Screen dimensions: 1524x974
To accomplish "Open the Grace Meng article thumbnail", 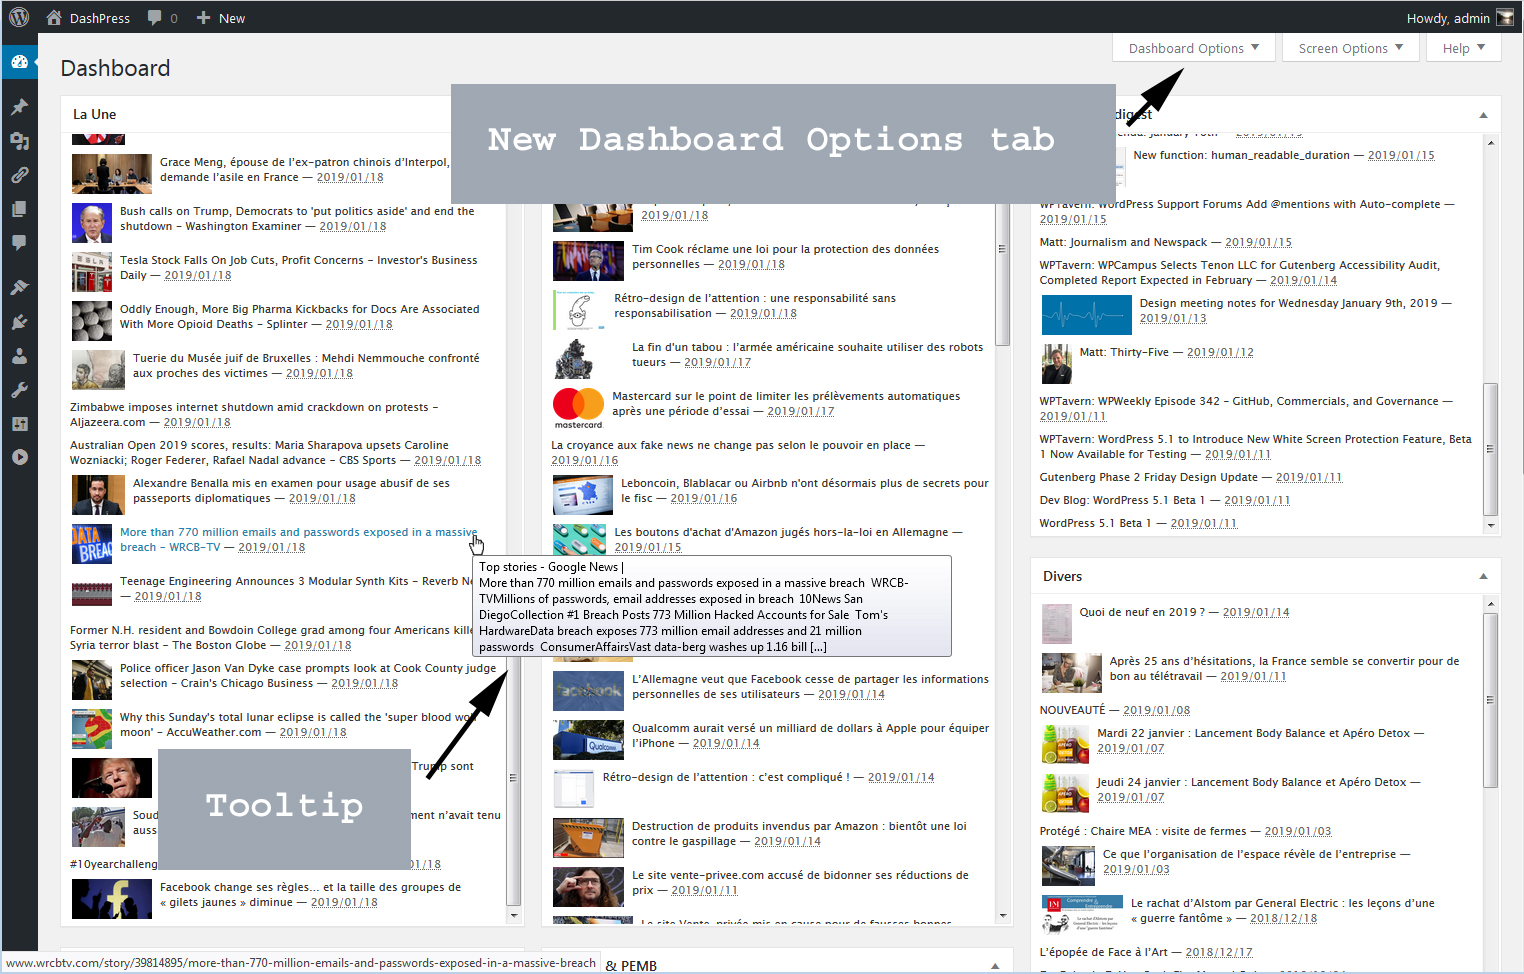I will coord(112,173).
